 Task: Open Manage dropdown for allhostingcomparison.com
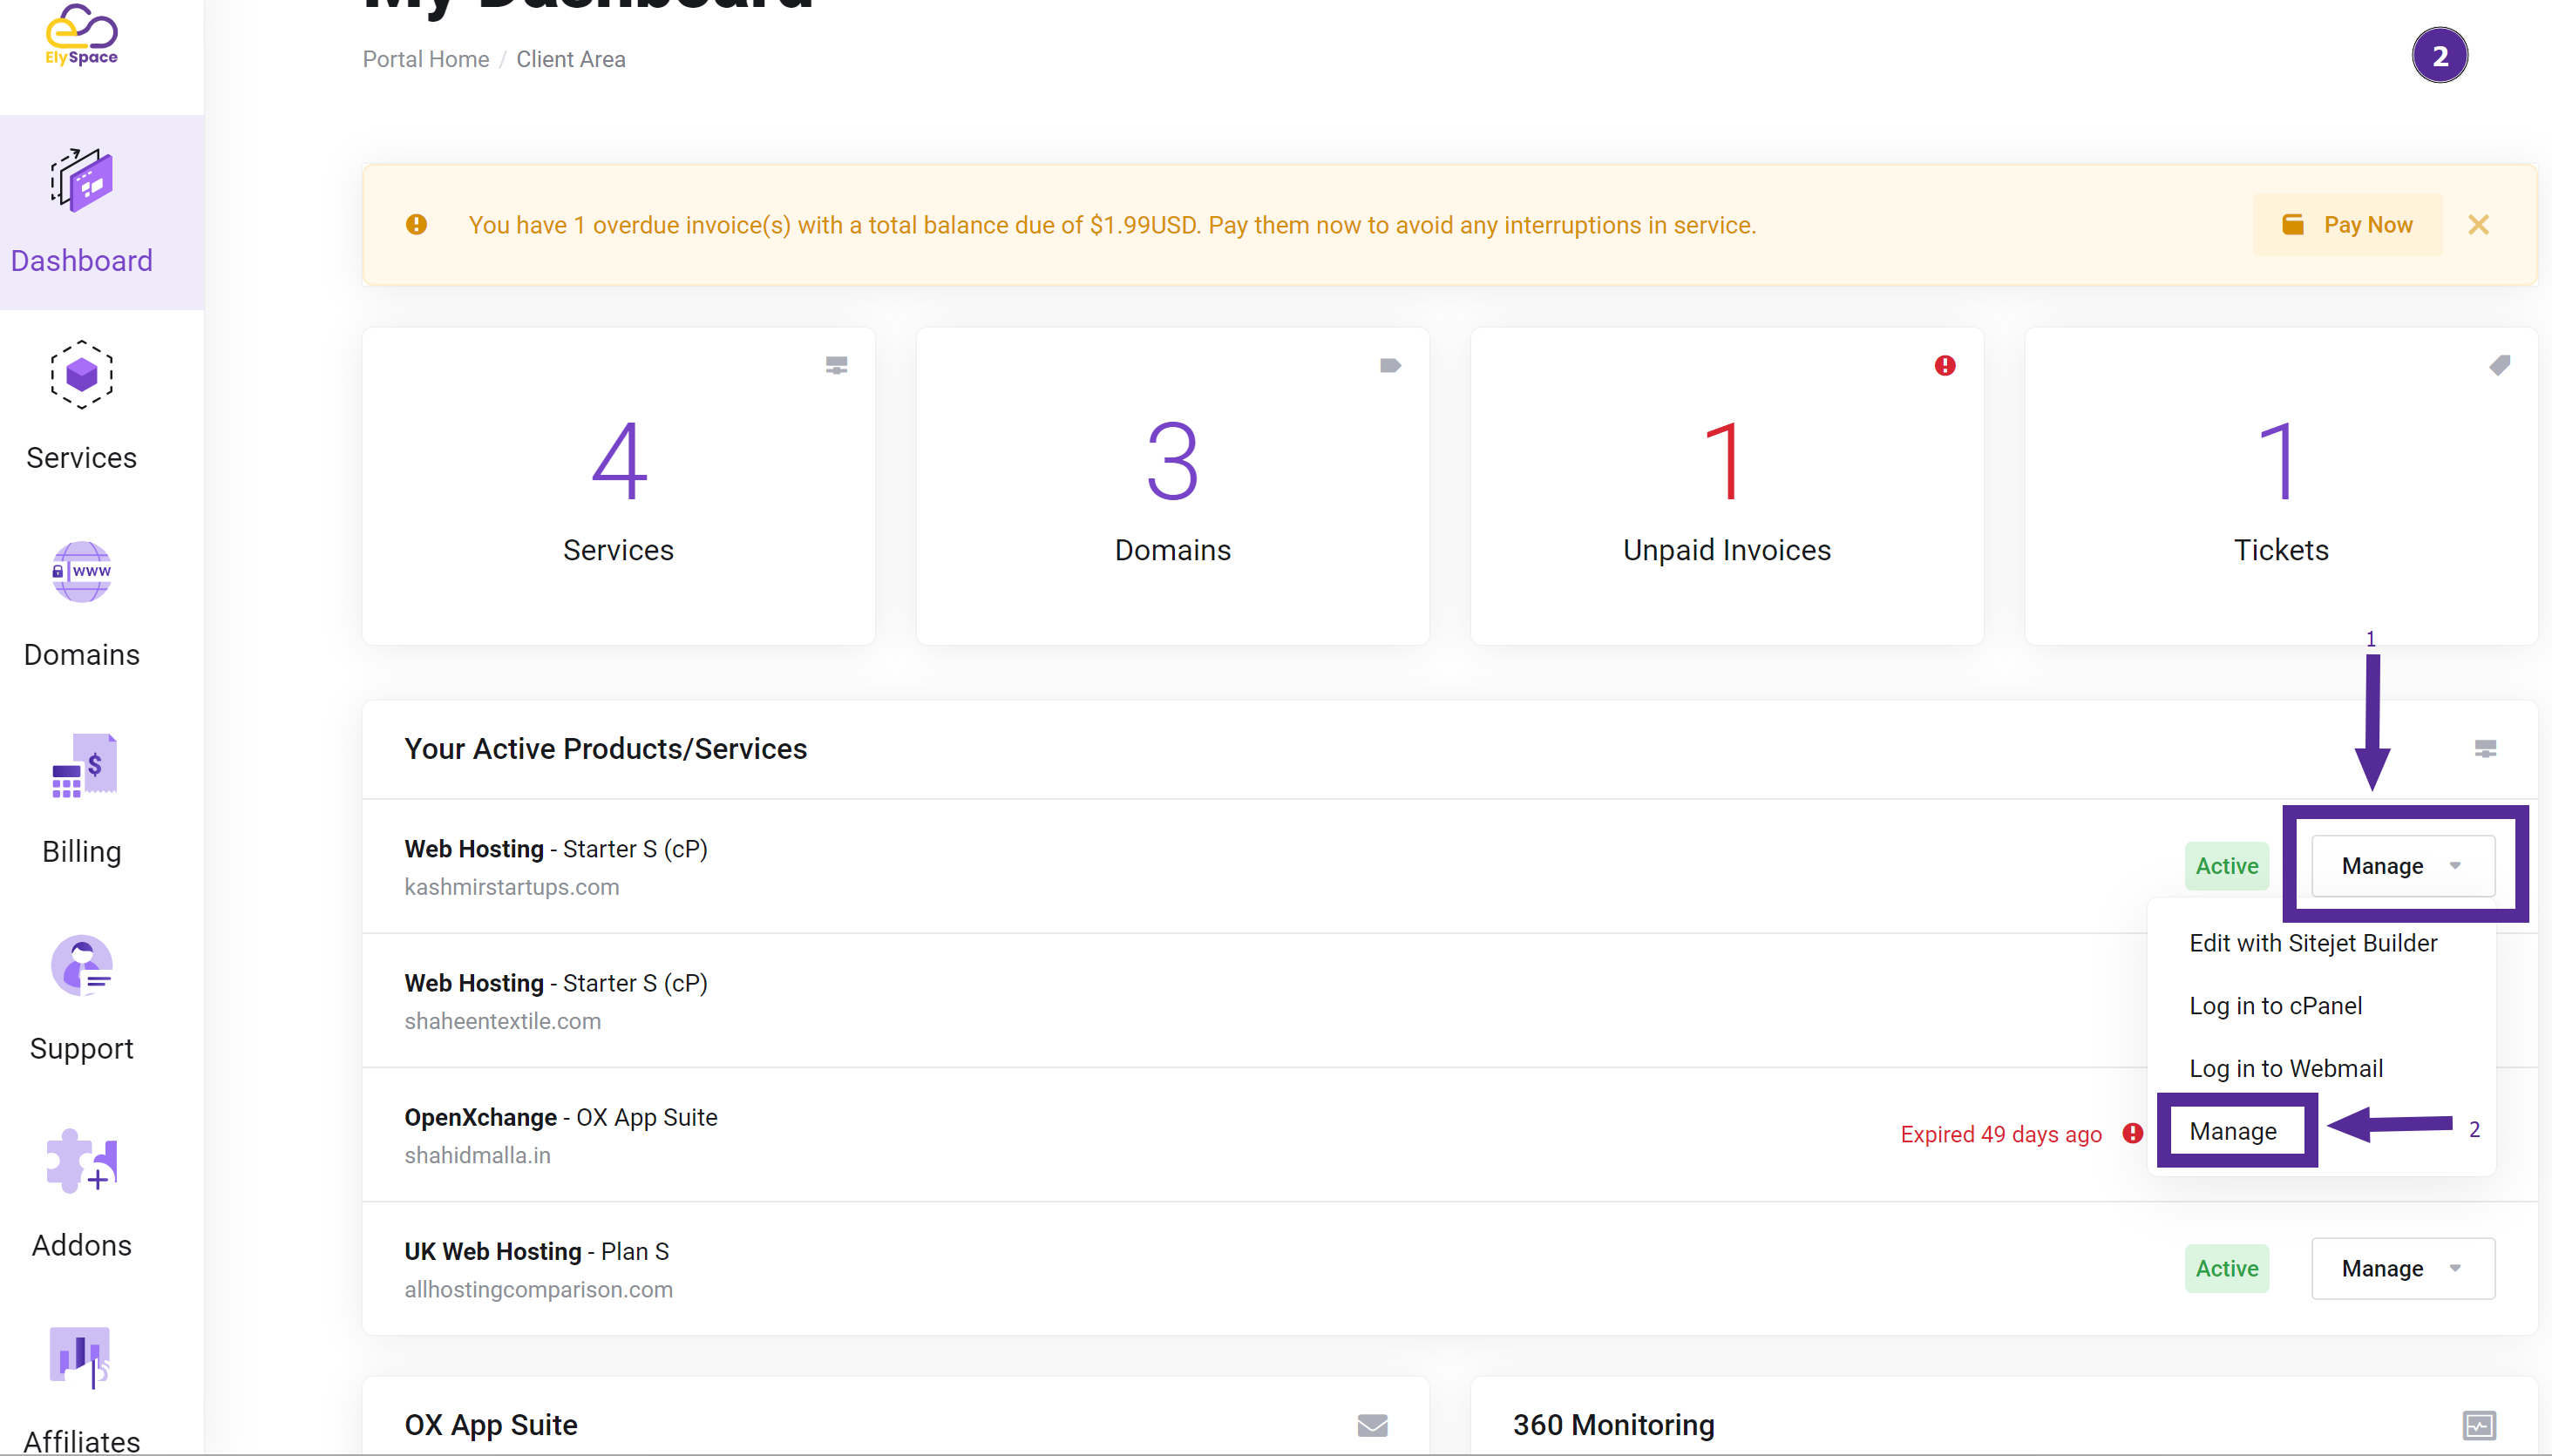coord(2403,1269)
